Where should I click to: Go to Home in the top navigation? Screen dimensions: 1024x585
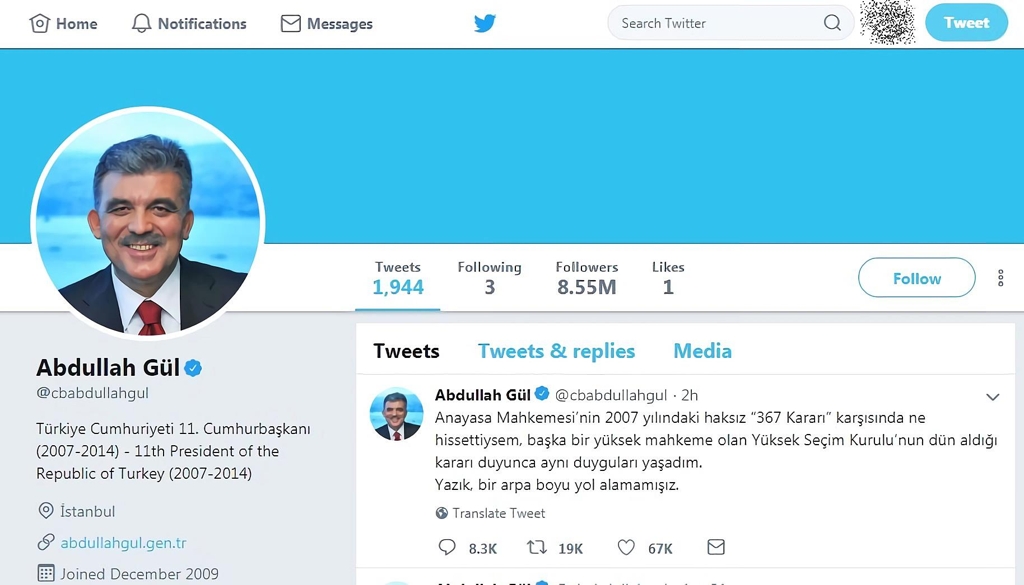[x=64, y=23]
